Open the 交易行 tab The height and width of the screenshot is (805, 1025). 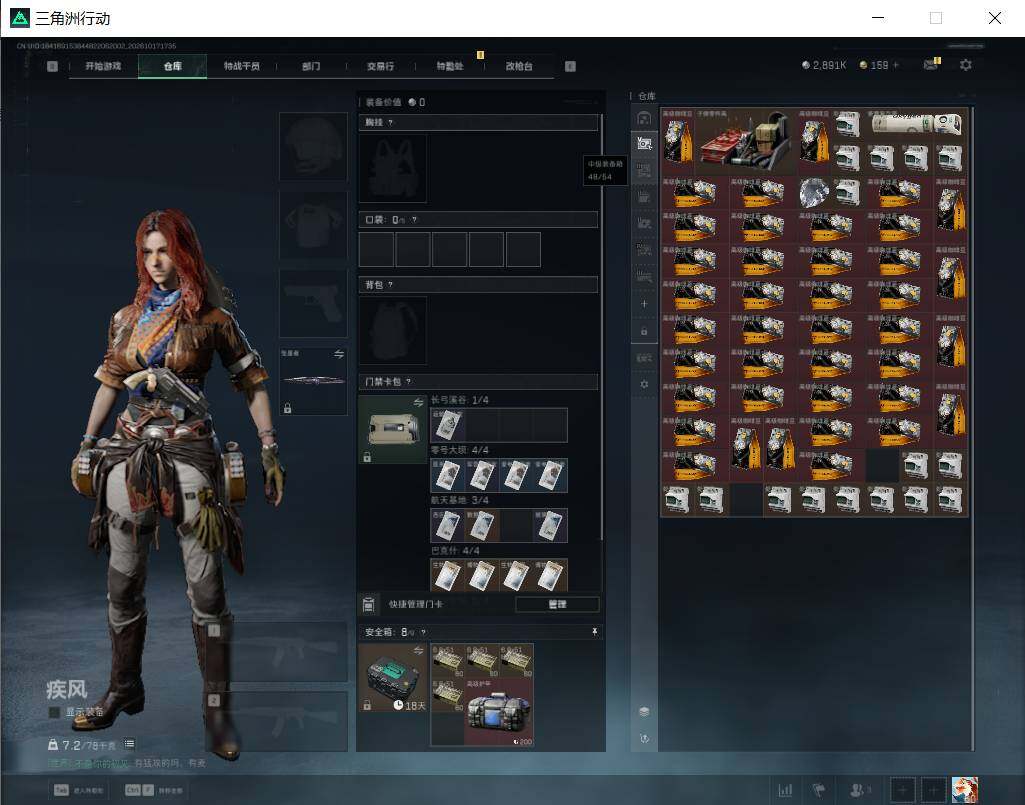click(x=380, y=66)
